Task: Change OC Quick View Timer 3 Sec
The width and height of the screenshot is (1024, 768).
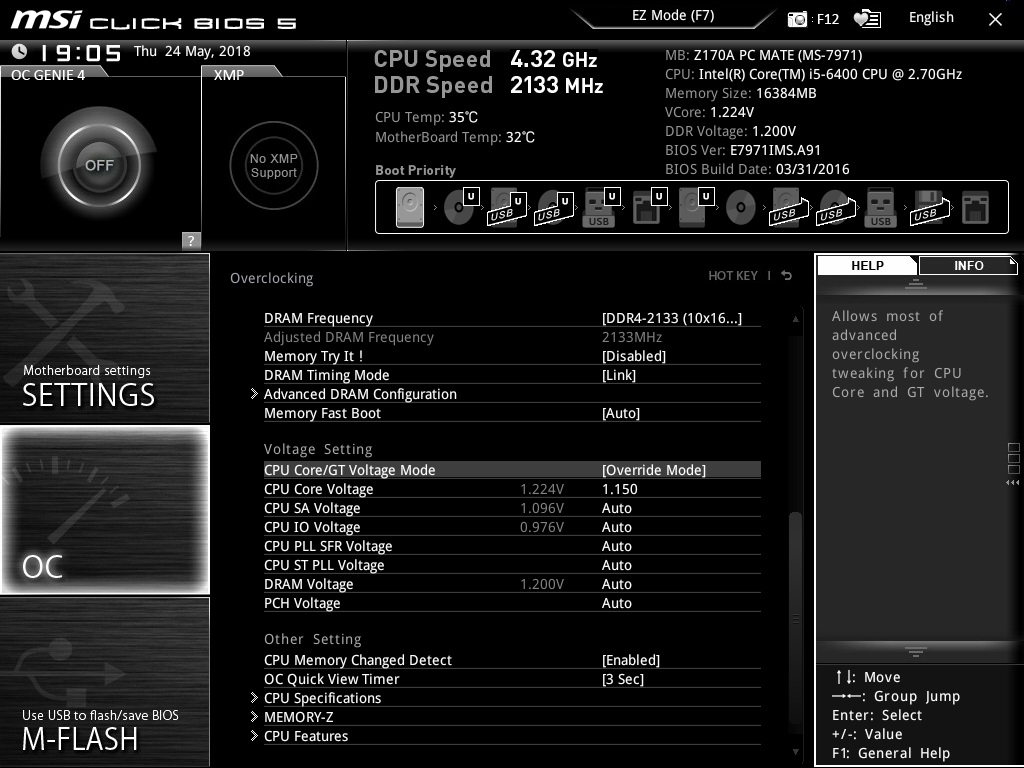Action: 622,679
